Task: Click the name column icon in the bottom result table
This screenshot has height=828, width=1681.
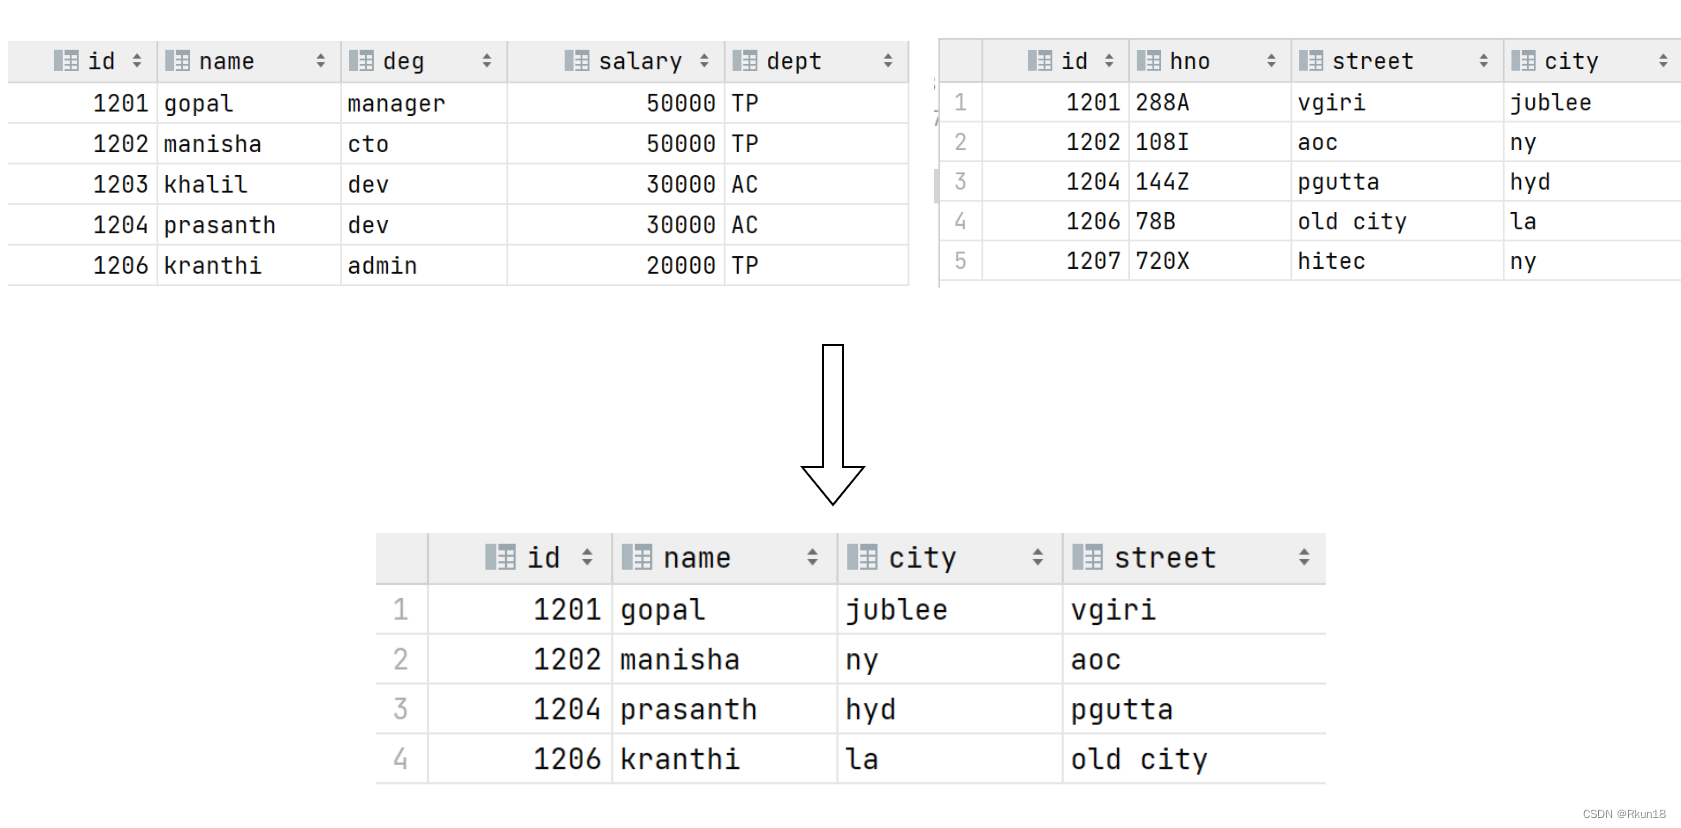Action: [x=637, y=557]
